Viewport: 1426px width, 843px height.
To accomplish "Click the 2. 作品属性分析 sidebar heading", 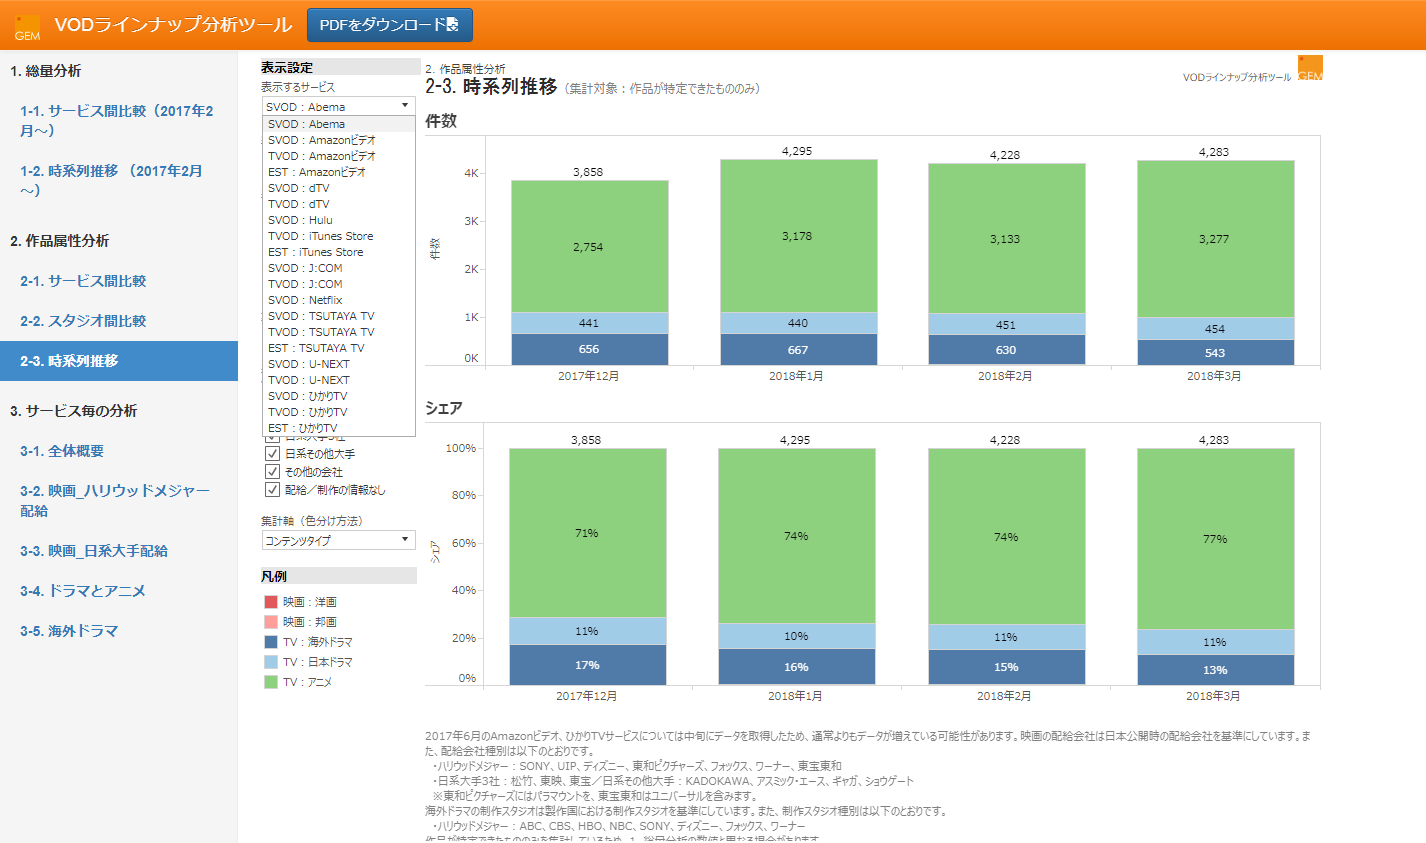I will click(60, 241).
